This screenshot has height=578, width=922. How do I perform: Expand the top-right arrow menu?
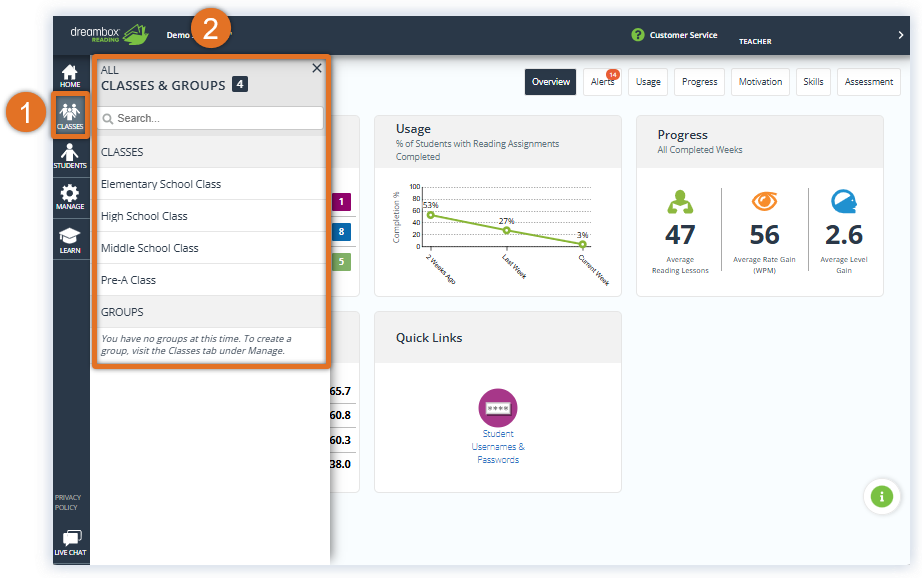901,35
